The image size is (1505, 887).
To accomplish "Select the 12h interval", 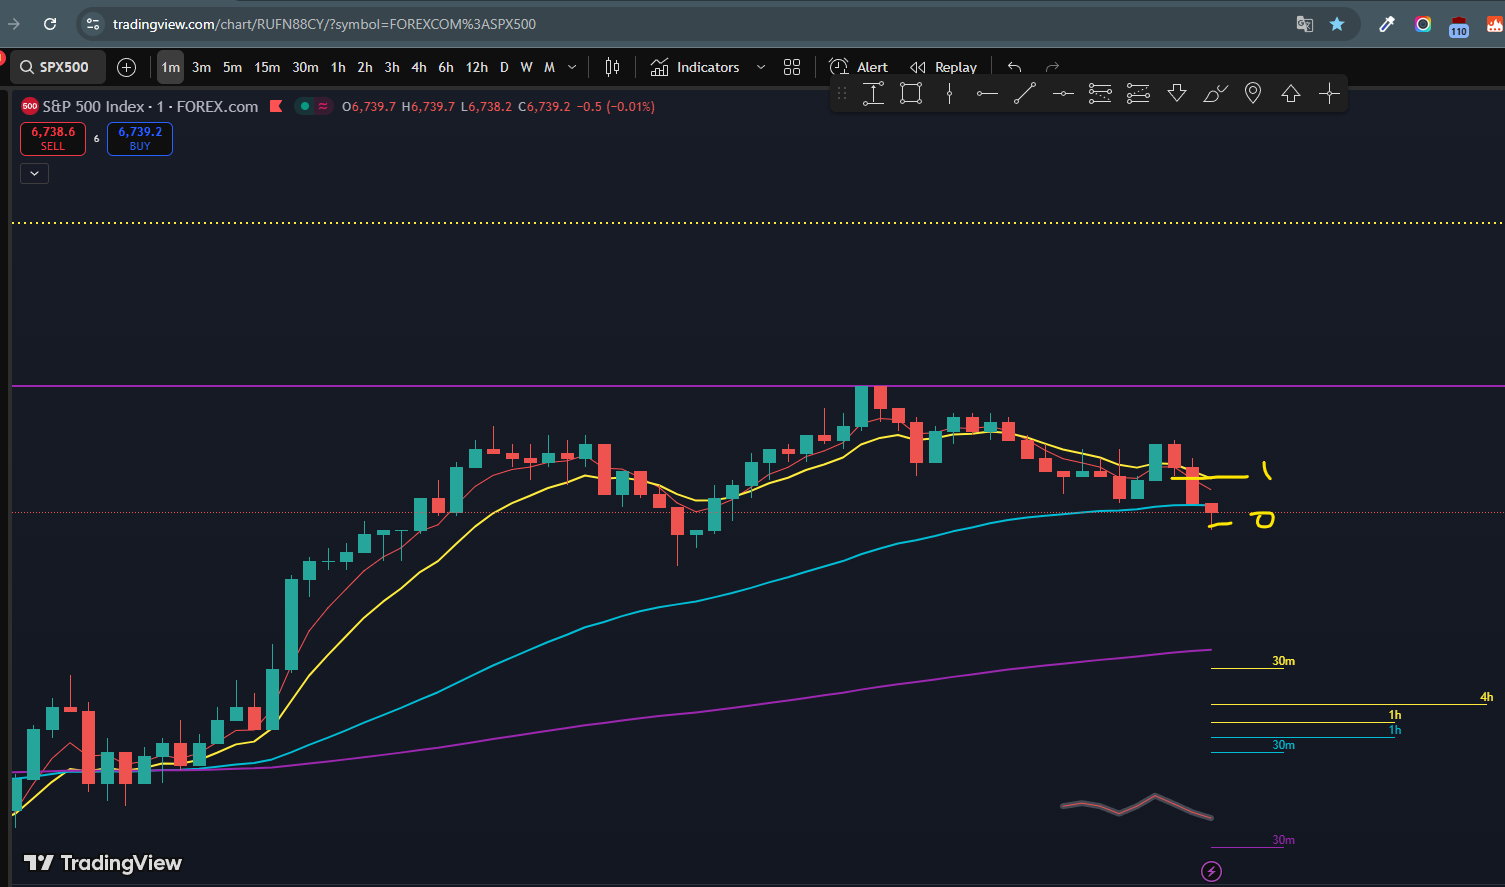I will pos(477,67).
